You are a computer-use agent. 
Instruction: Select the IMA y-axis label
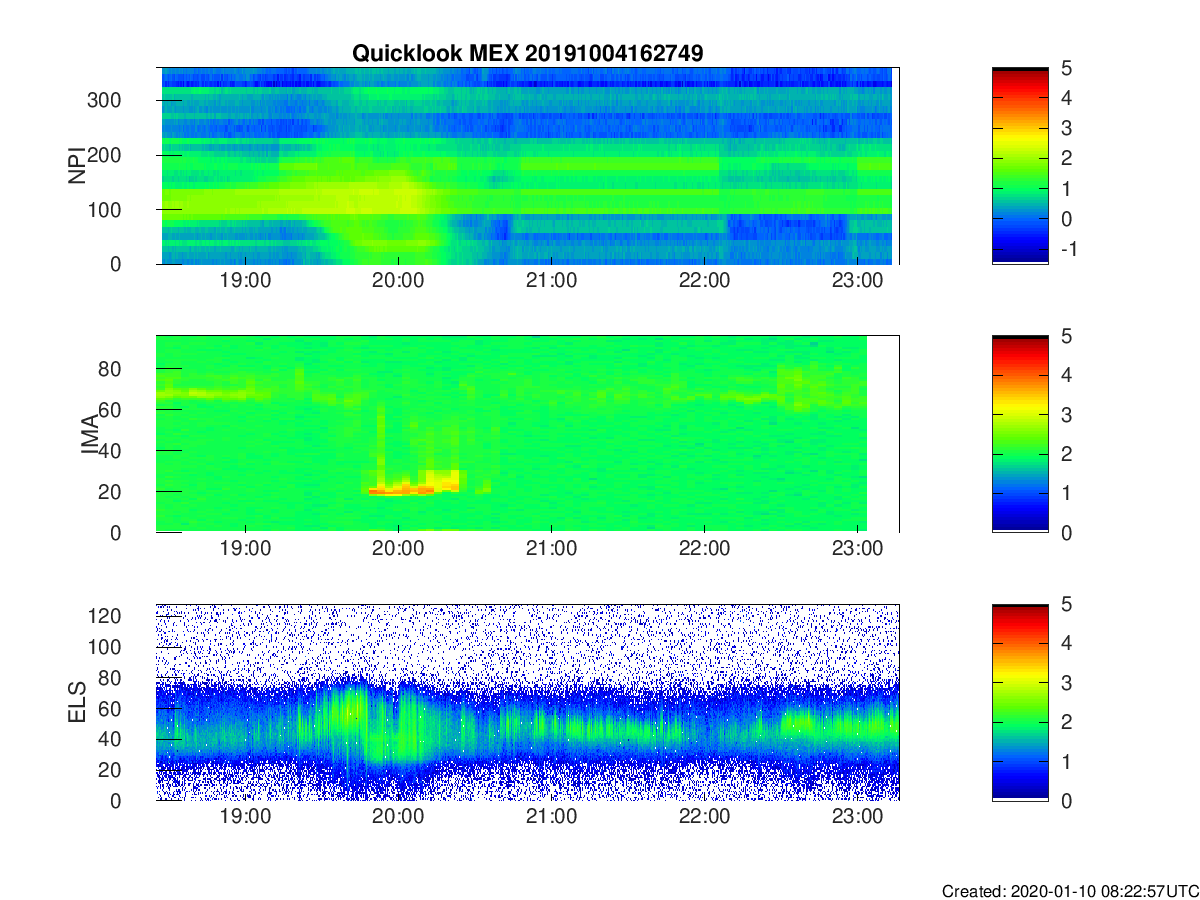[90, 434]
